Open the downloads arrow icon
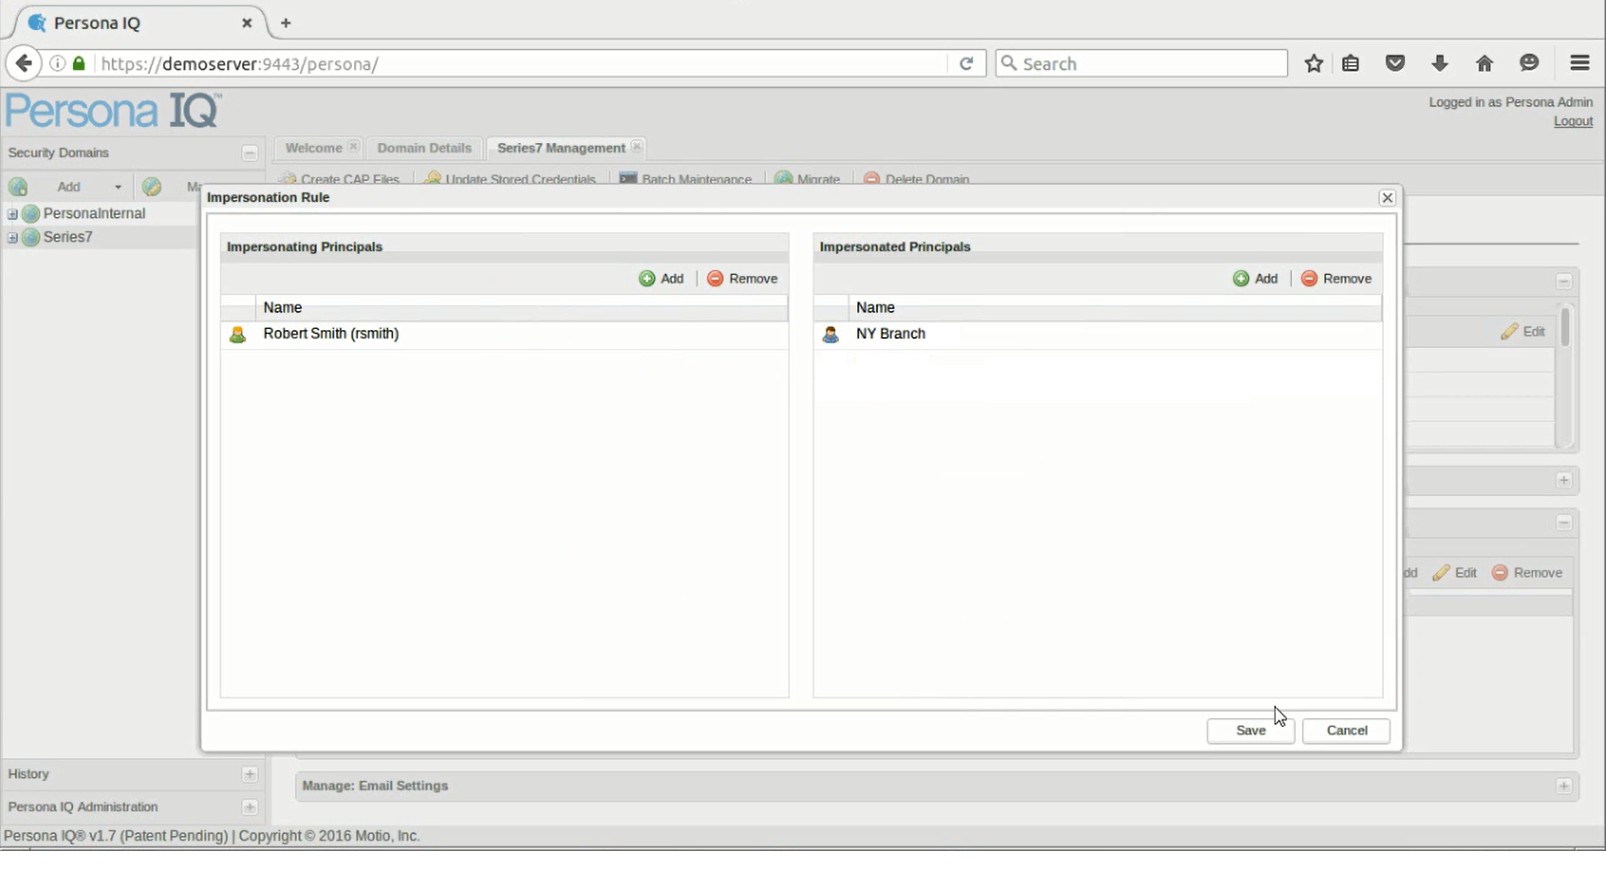The height and width of the screenshot is (876, 1606). point(1440,63)
